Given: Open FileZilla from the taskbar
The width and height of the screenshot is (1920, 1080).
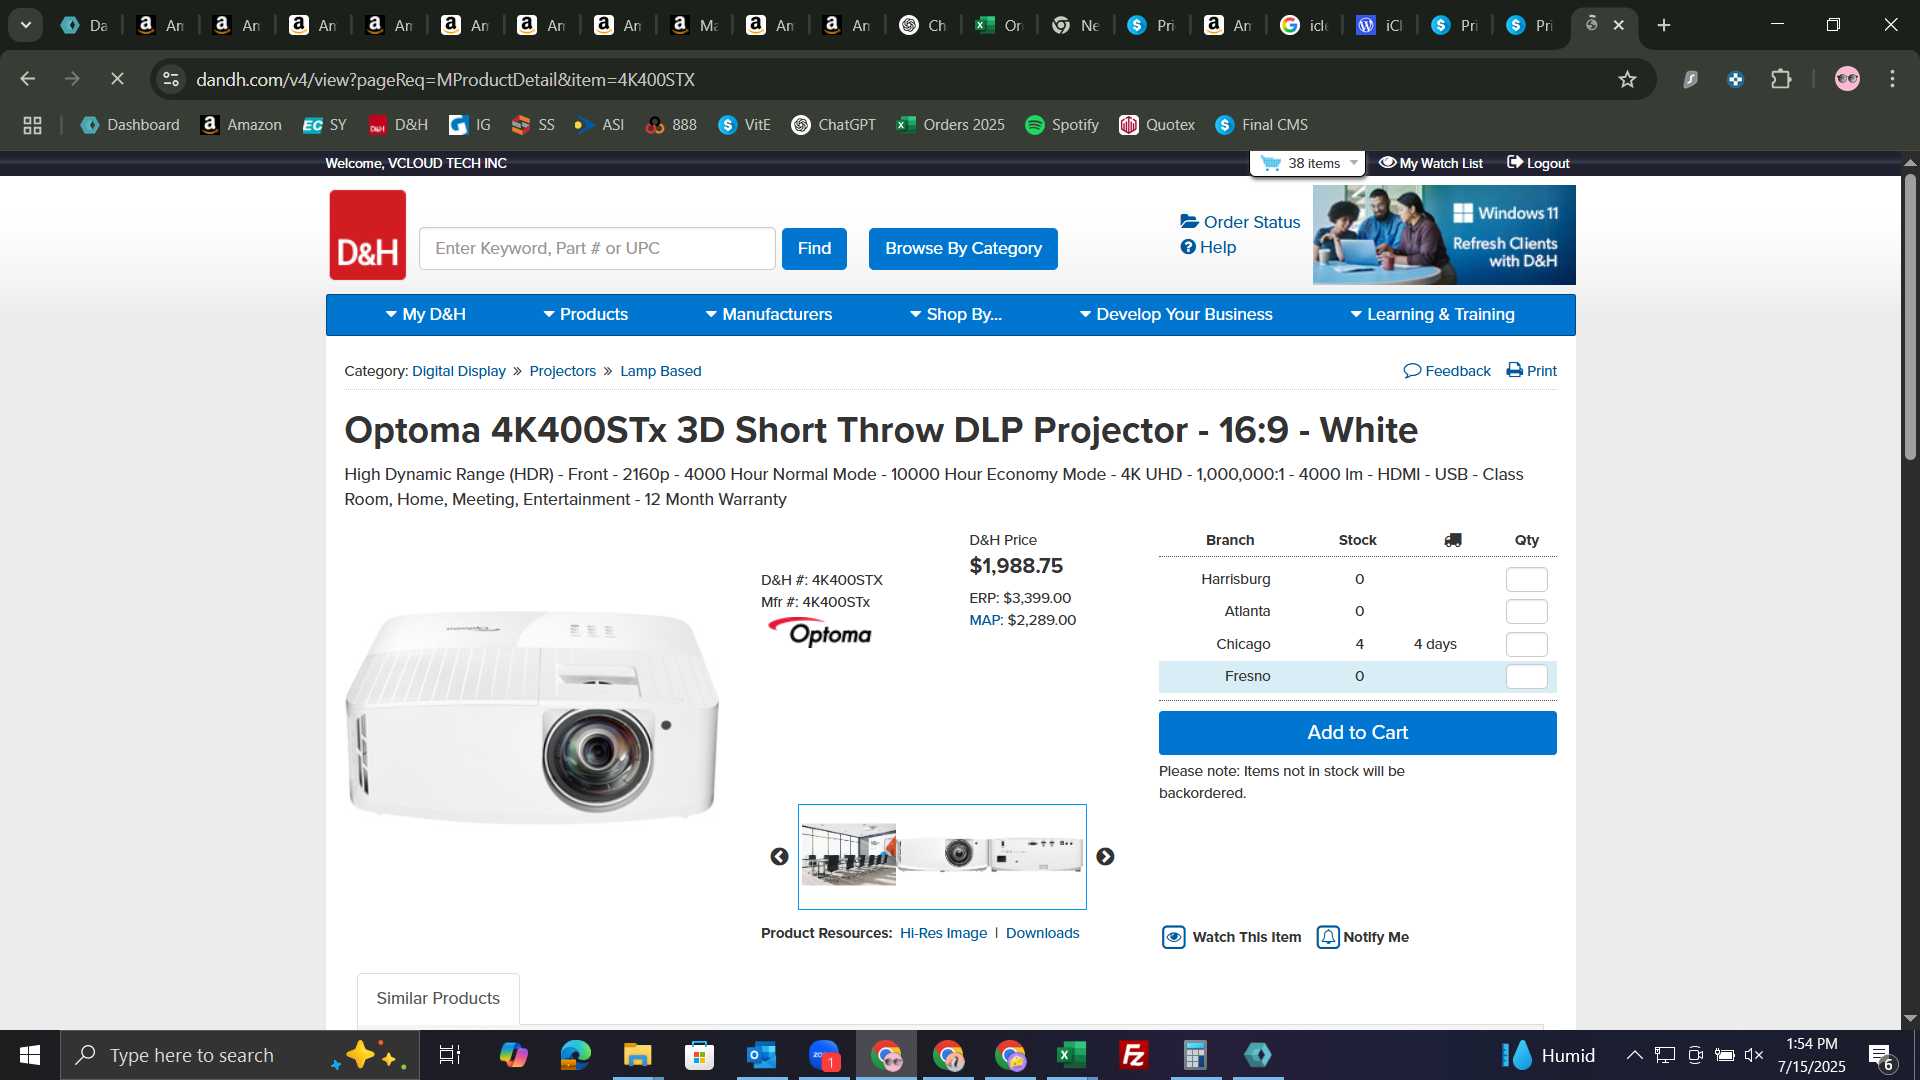Looking at the screenshot, I should [1134, 1055].
